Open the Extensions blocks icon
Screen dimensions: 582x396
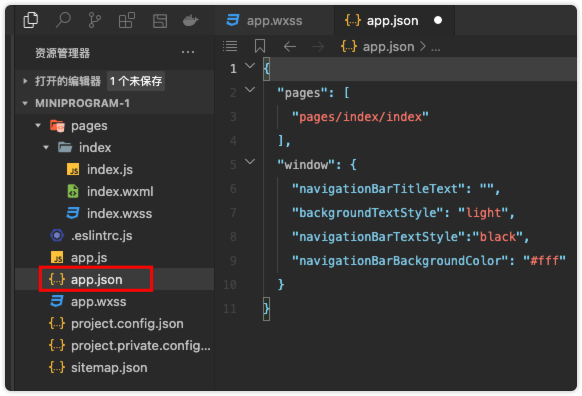coord(127,20)
